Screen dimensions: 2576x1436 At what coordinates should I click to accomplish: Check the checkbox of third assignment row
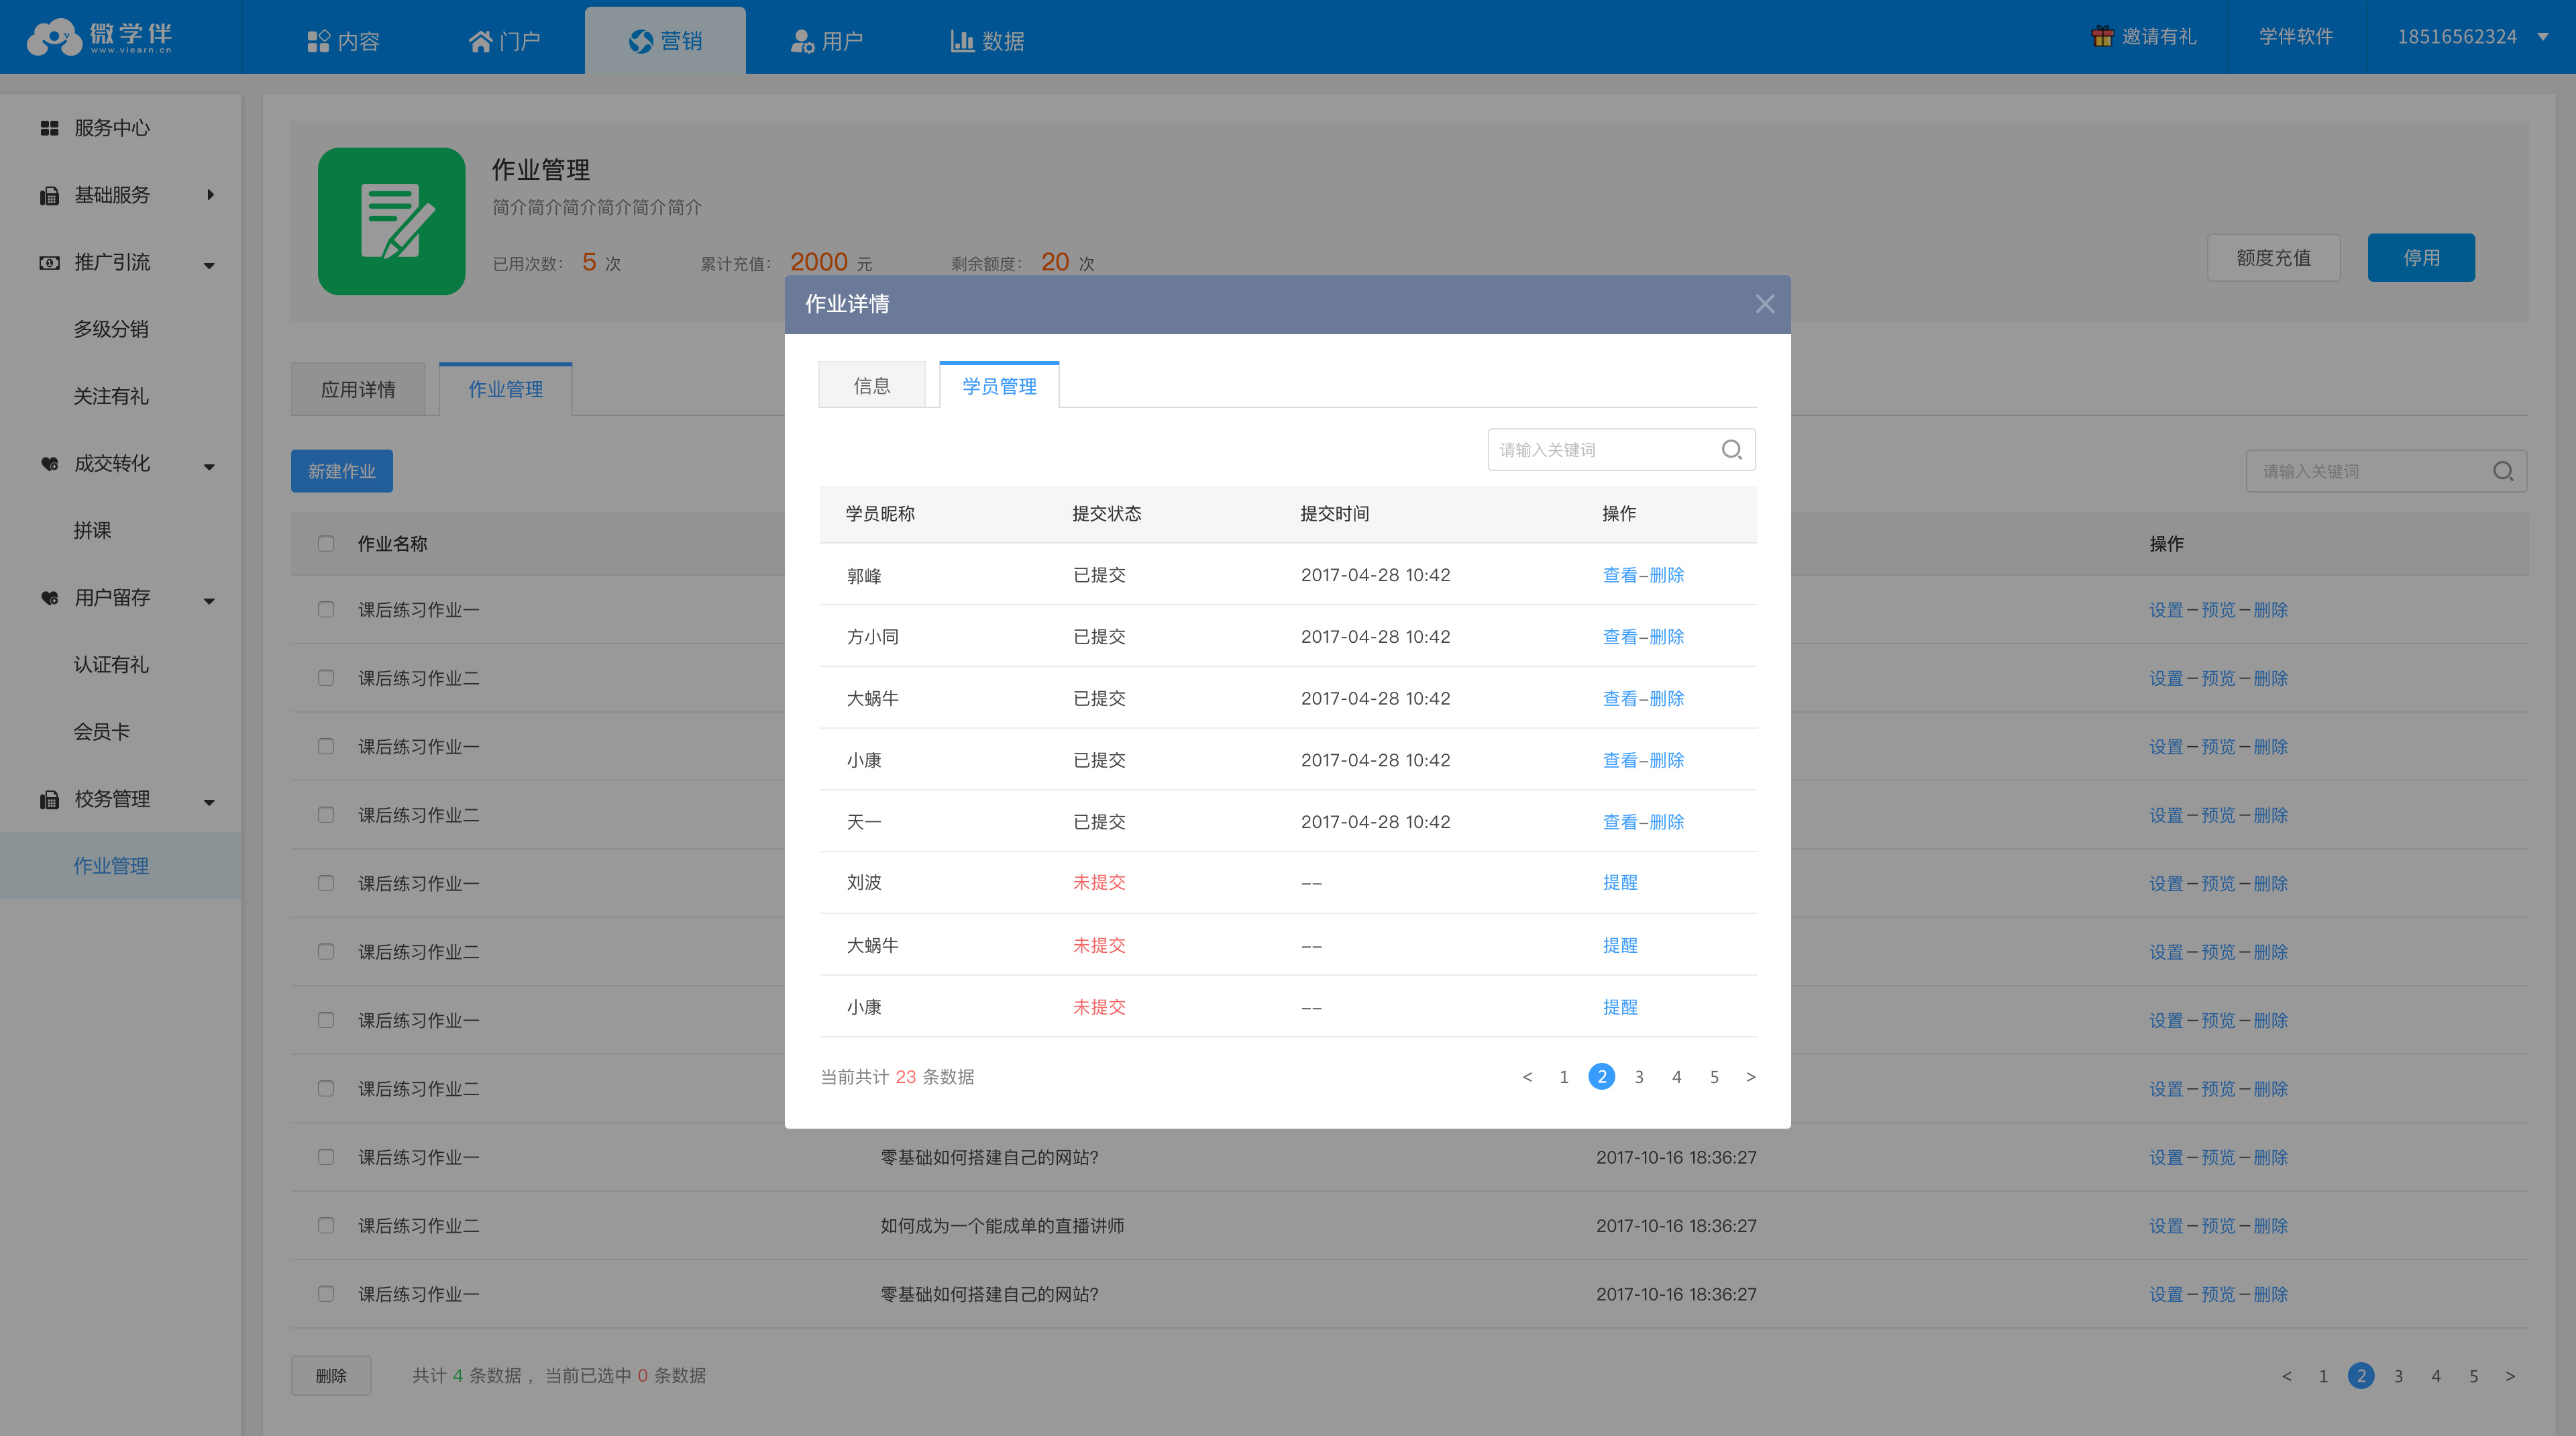pyautogui.click(x=326, y=747)
